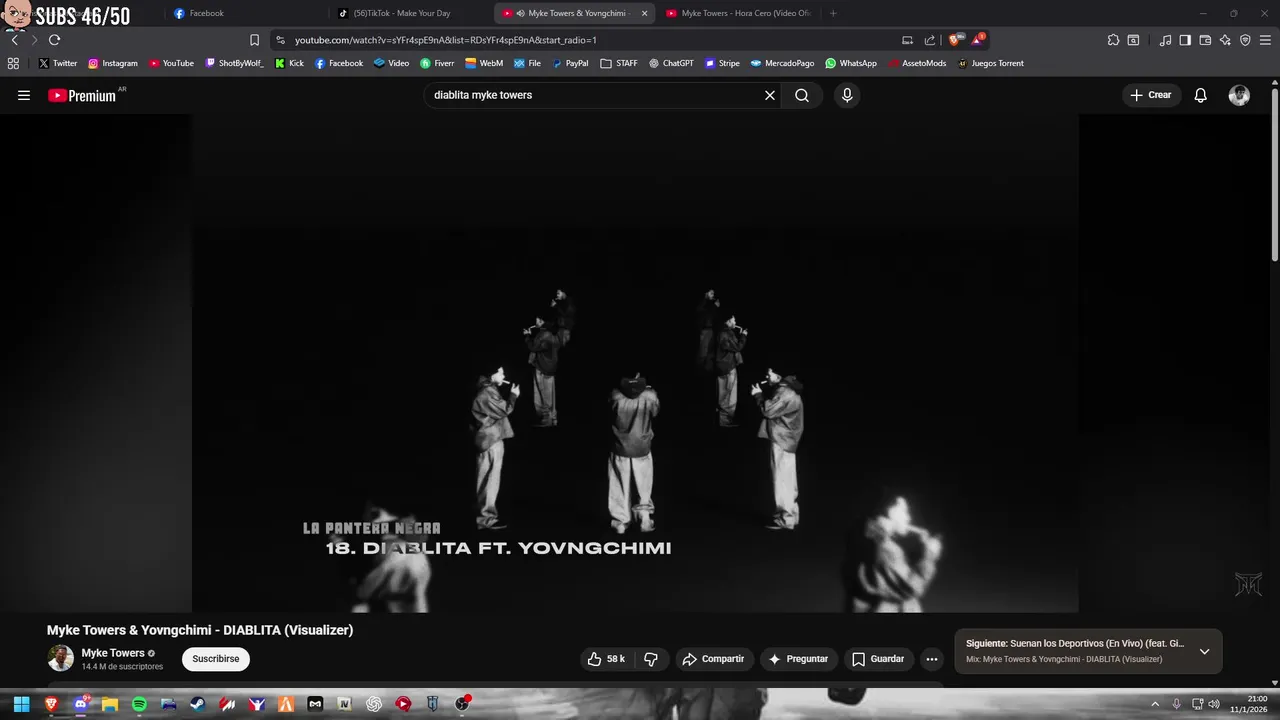Open the Brave VPN shield icon
1280x720 pixels.
coord(1245,40)
